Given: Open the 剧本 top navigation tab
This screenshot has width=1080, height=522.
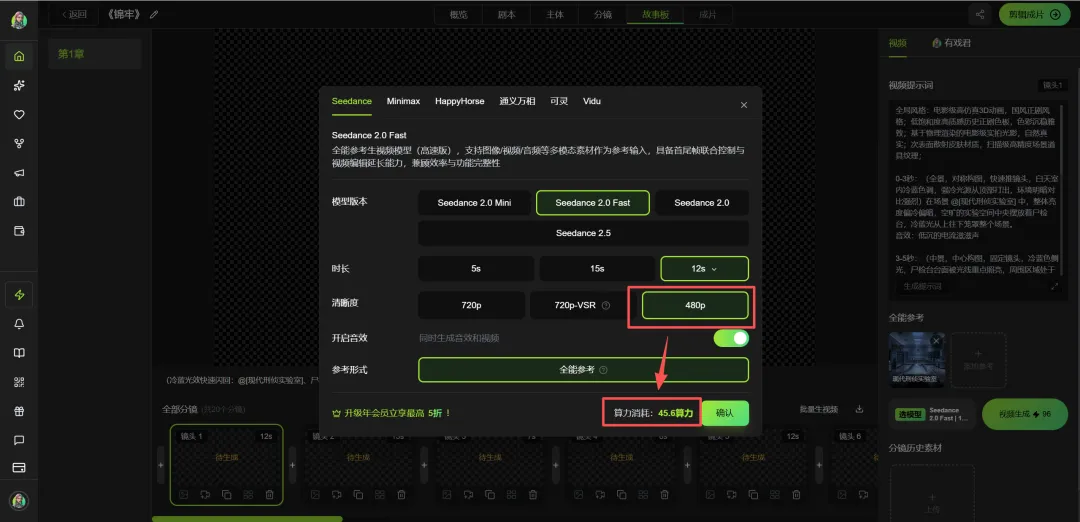Looking at the screenshot, I should coord(506,14).
